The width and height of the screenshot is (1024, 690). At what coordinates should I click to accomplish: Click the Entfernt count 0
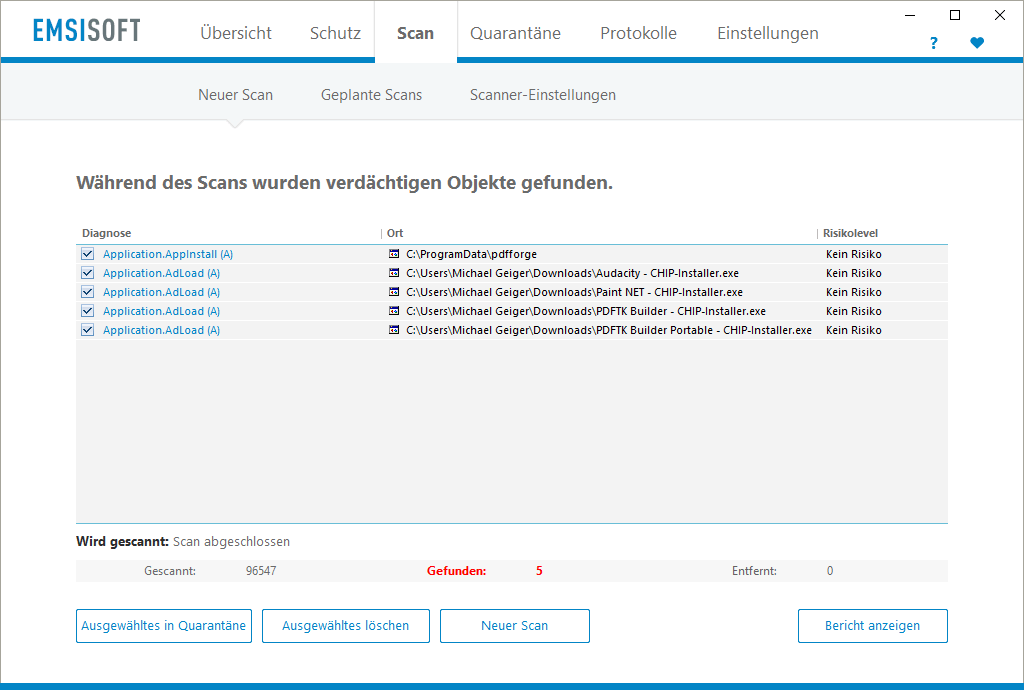(x=830, y=571)
